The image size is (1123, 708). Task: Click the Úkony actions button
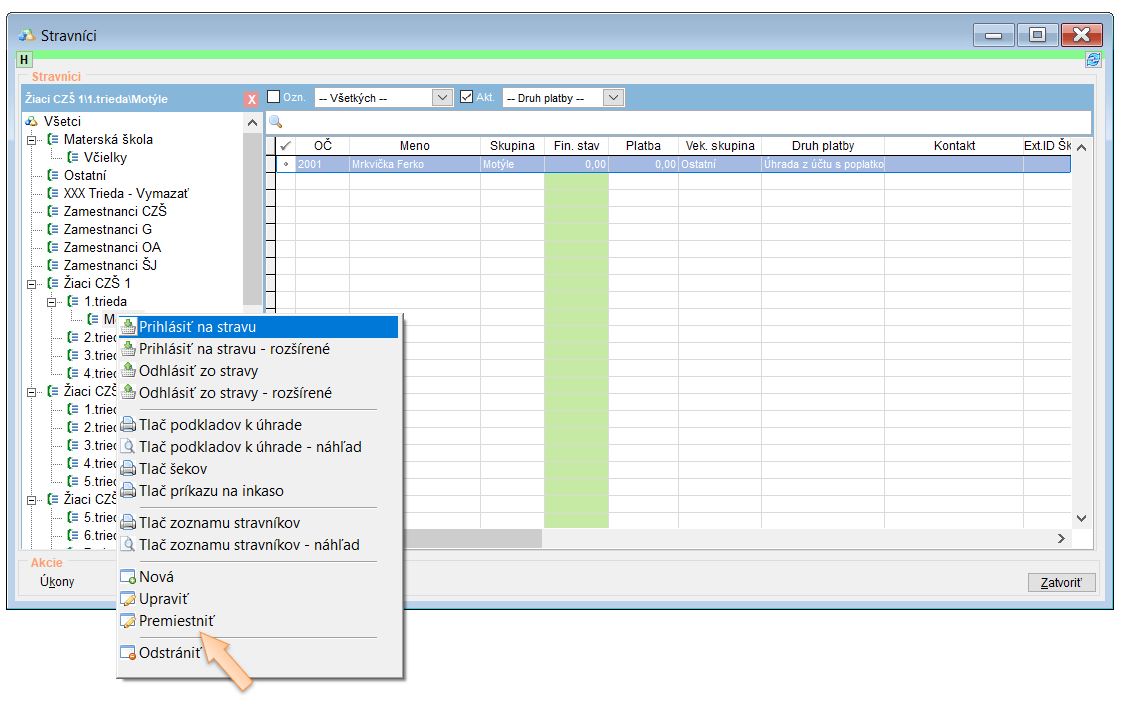click(x=56, y=582)
